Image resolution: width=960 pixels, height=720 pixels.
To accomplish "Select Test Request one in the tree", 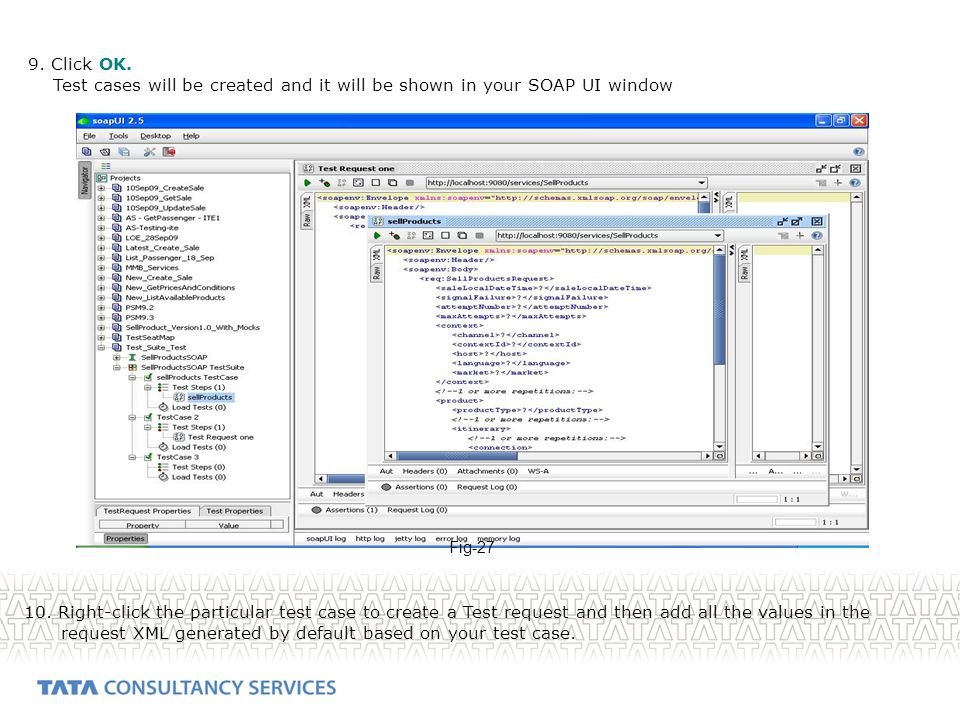I will coord(220,437).
